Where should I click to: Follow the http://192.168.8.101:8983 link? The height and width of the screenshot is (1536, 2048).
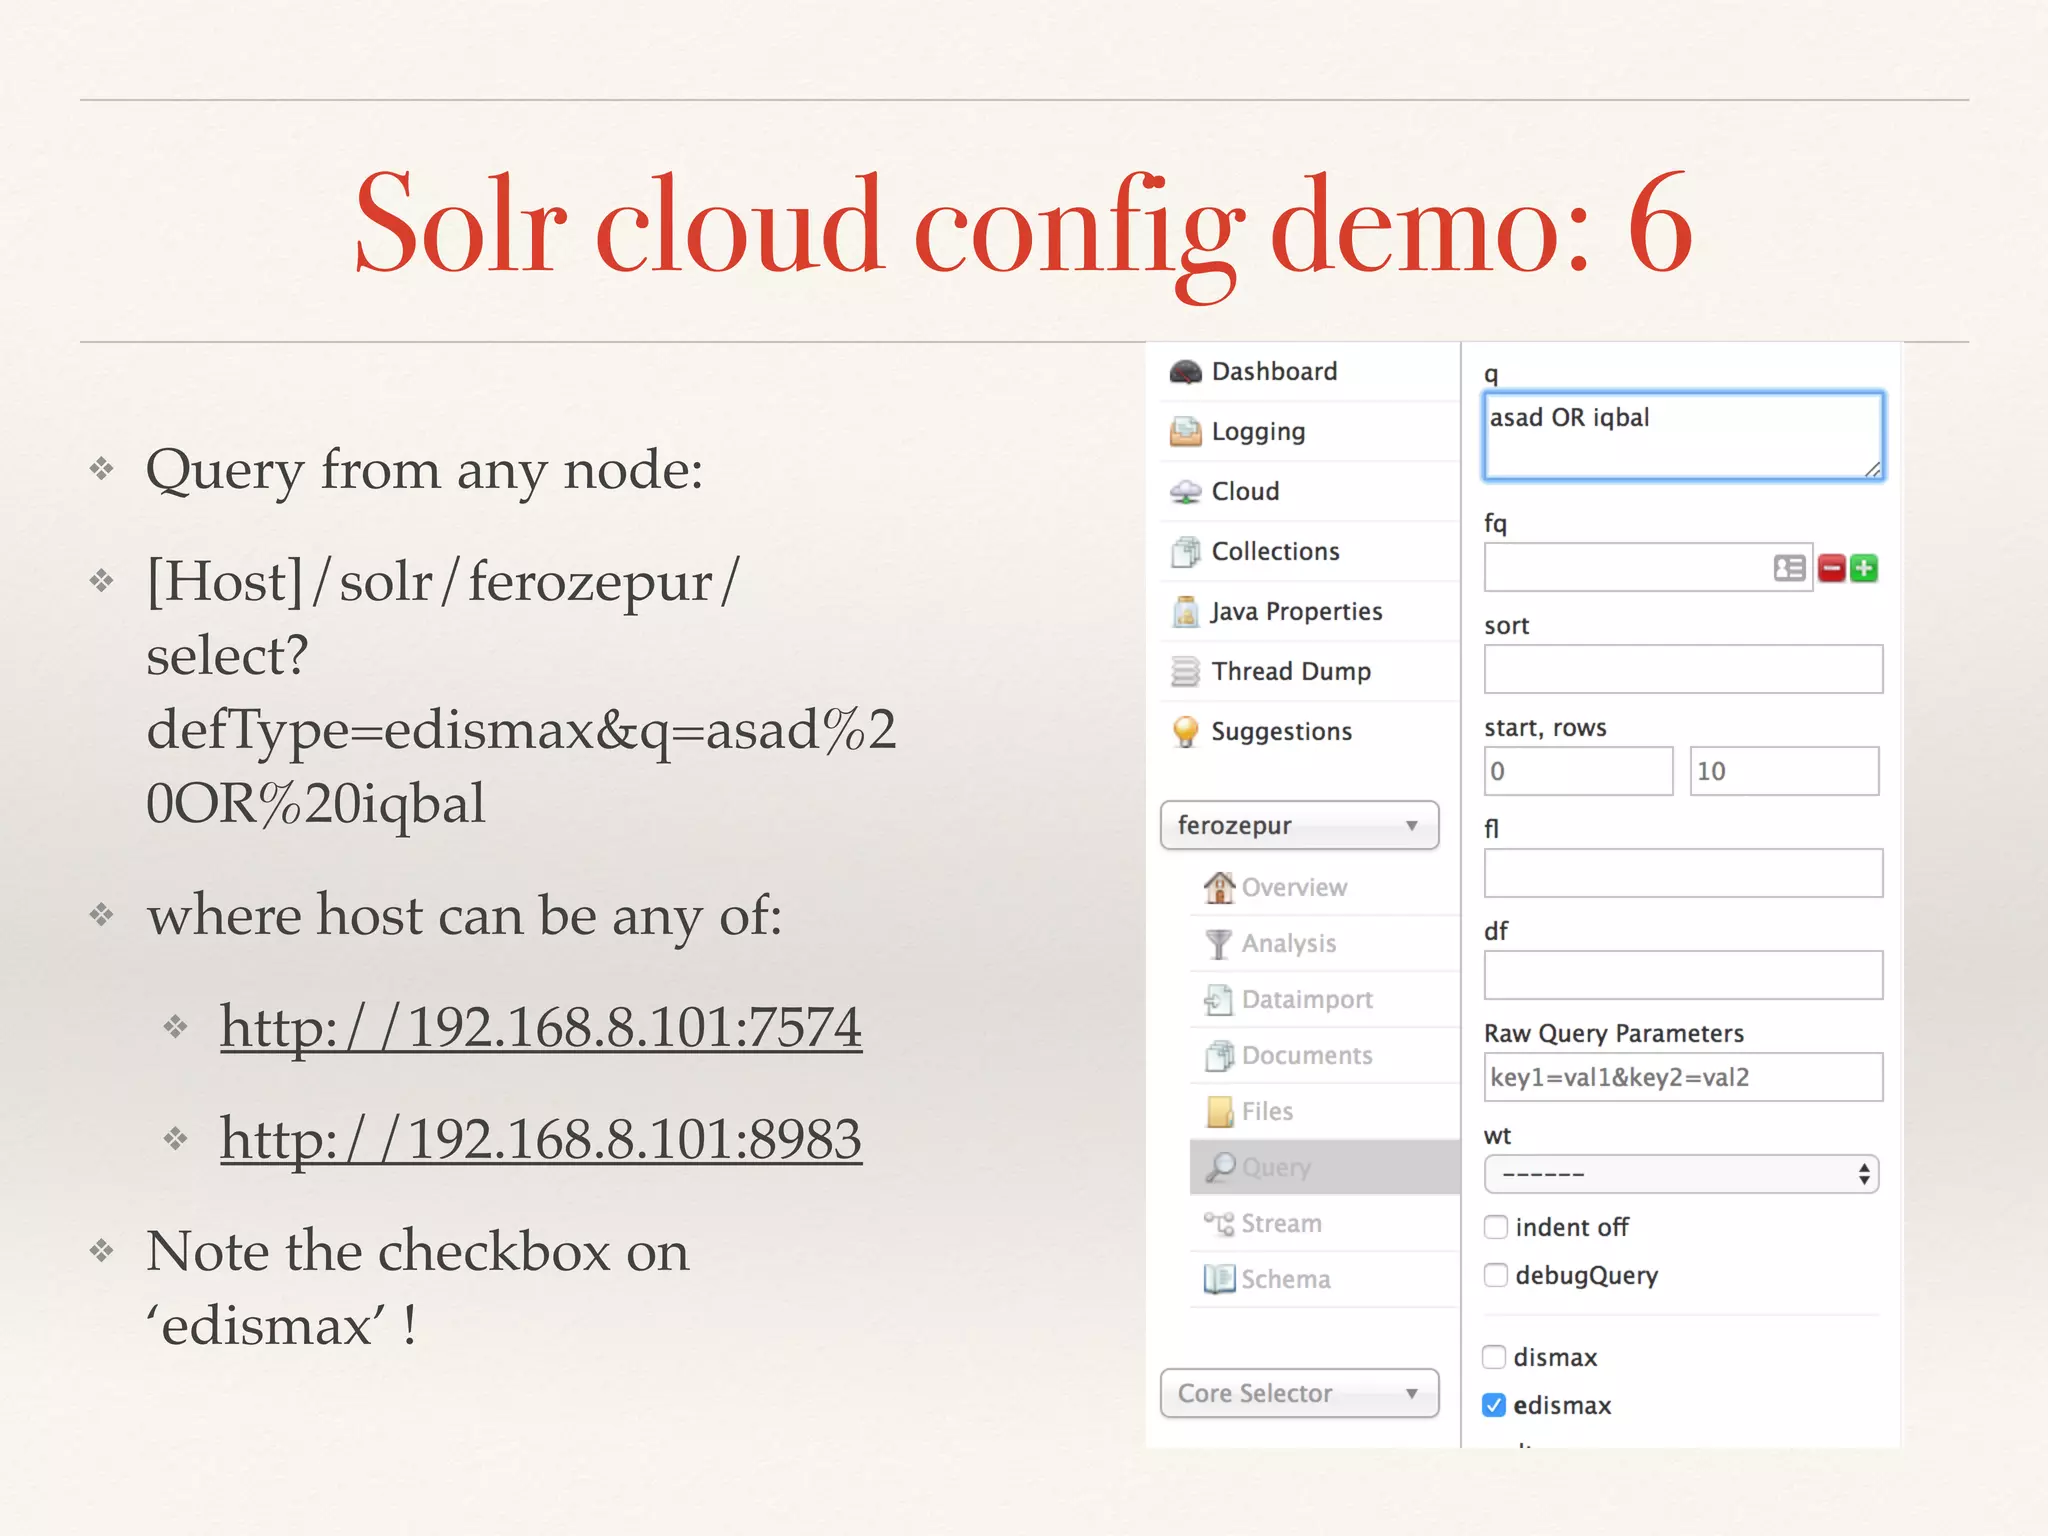(x=541, y=1139)
